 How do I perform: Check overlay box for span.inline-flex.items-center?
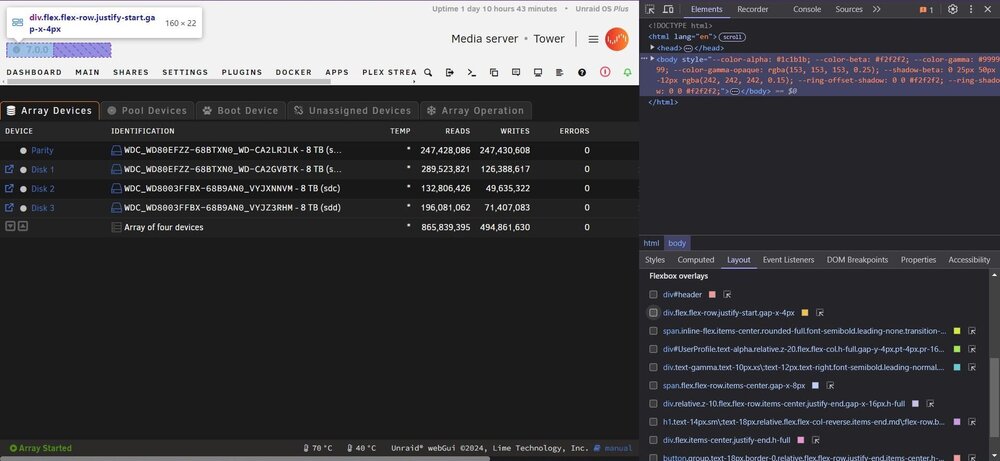coord(653,331)
